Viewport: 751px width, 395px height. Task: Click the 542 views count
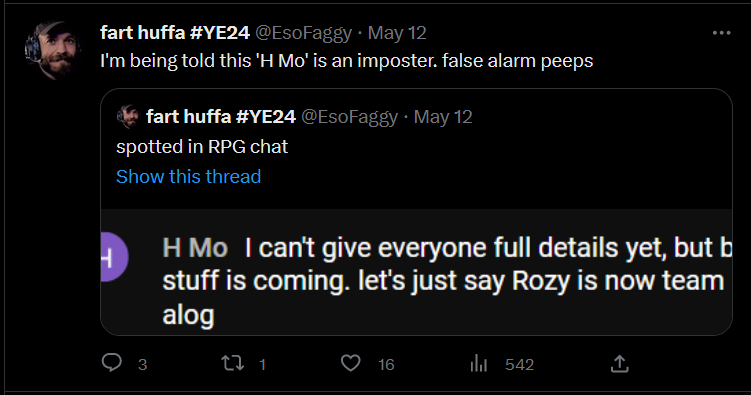(519, 365)
